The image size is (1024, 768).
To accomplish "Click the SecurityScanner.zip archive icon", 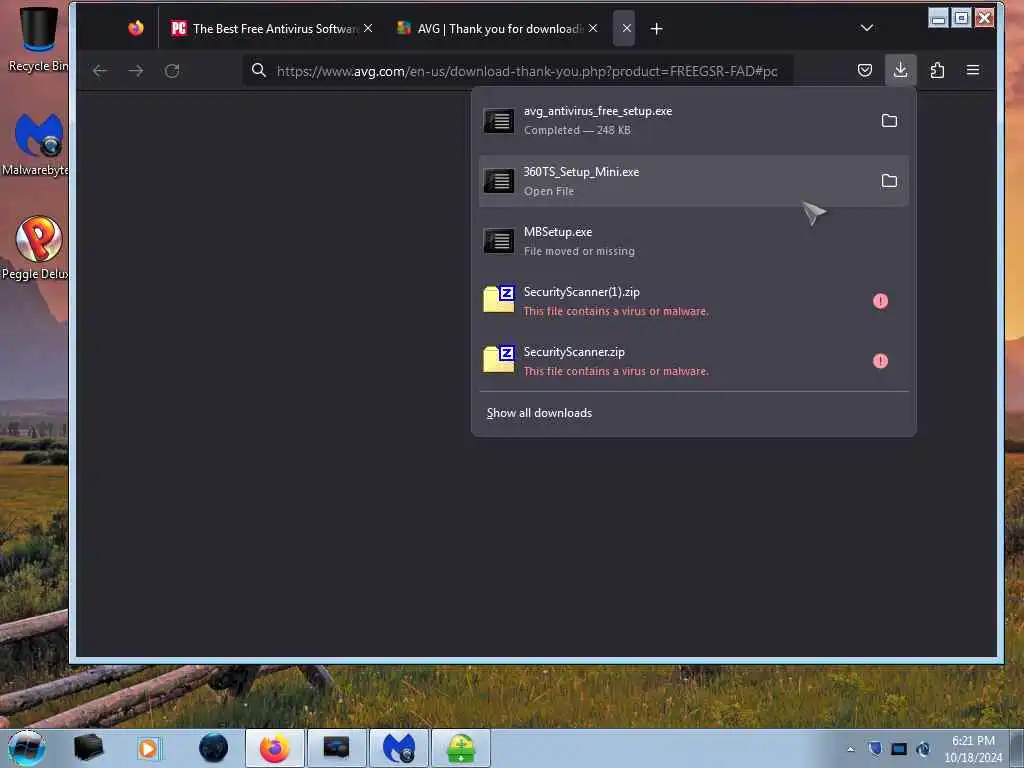I will pos(499,359).
